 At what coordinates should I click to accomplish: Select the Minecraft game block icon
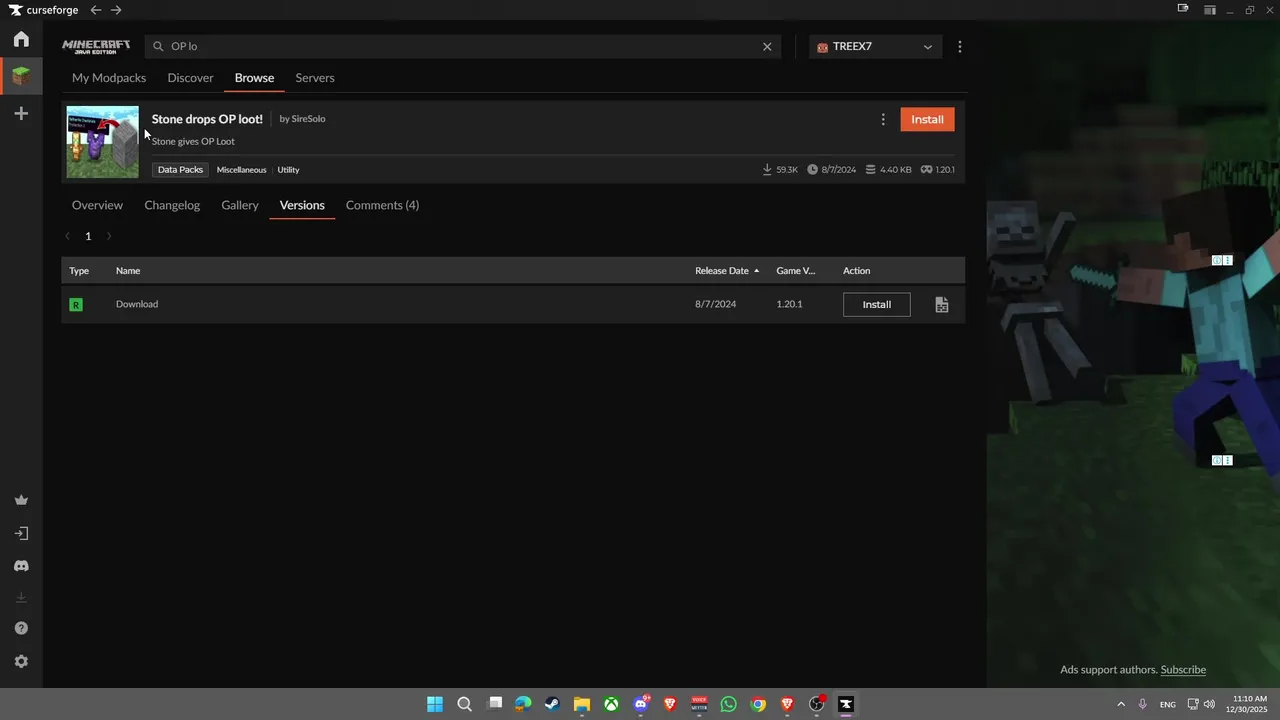pyautogui.click(x=21, y=76)
